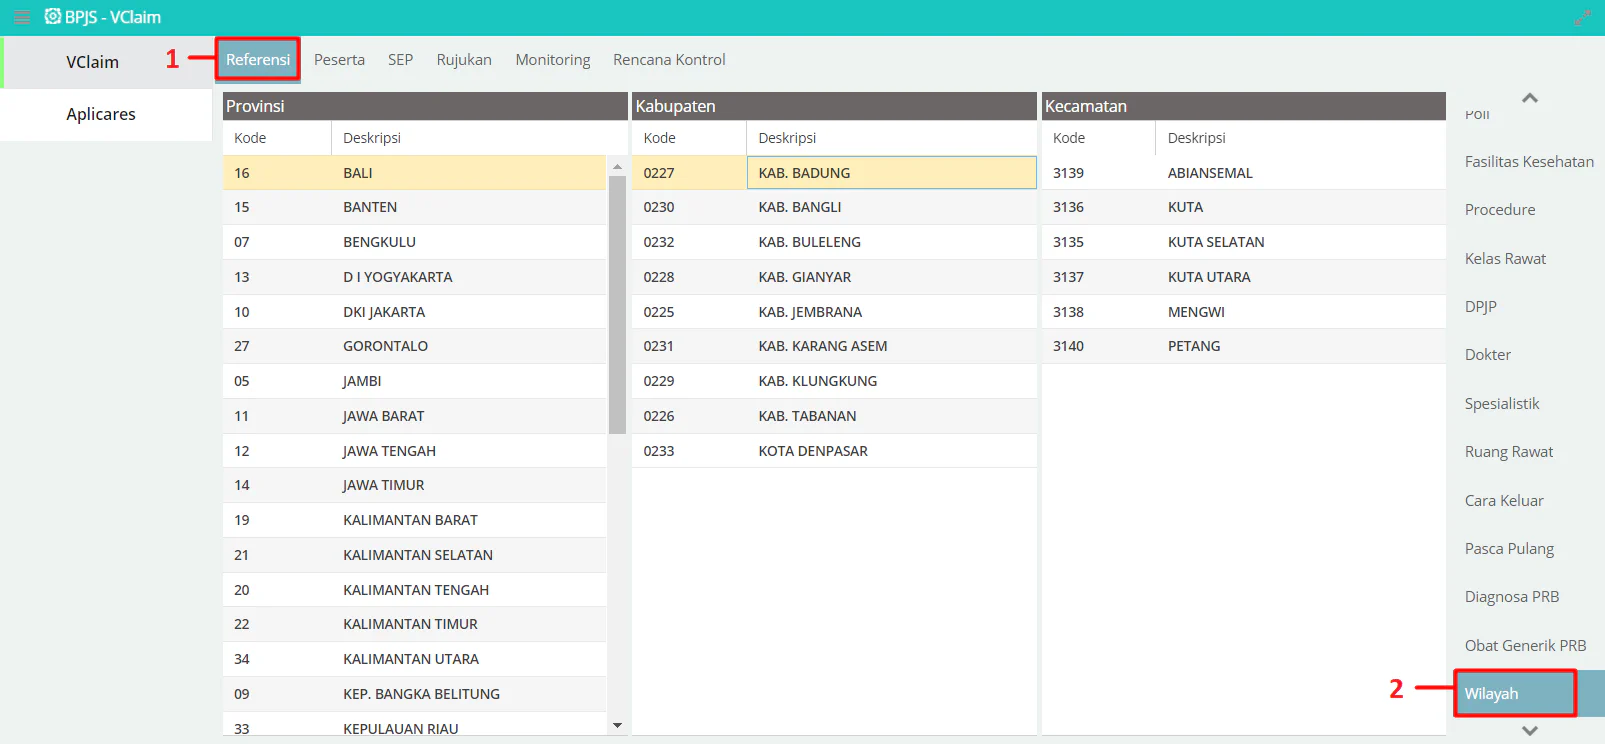Select VClaim in left sidebar

106,62
